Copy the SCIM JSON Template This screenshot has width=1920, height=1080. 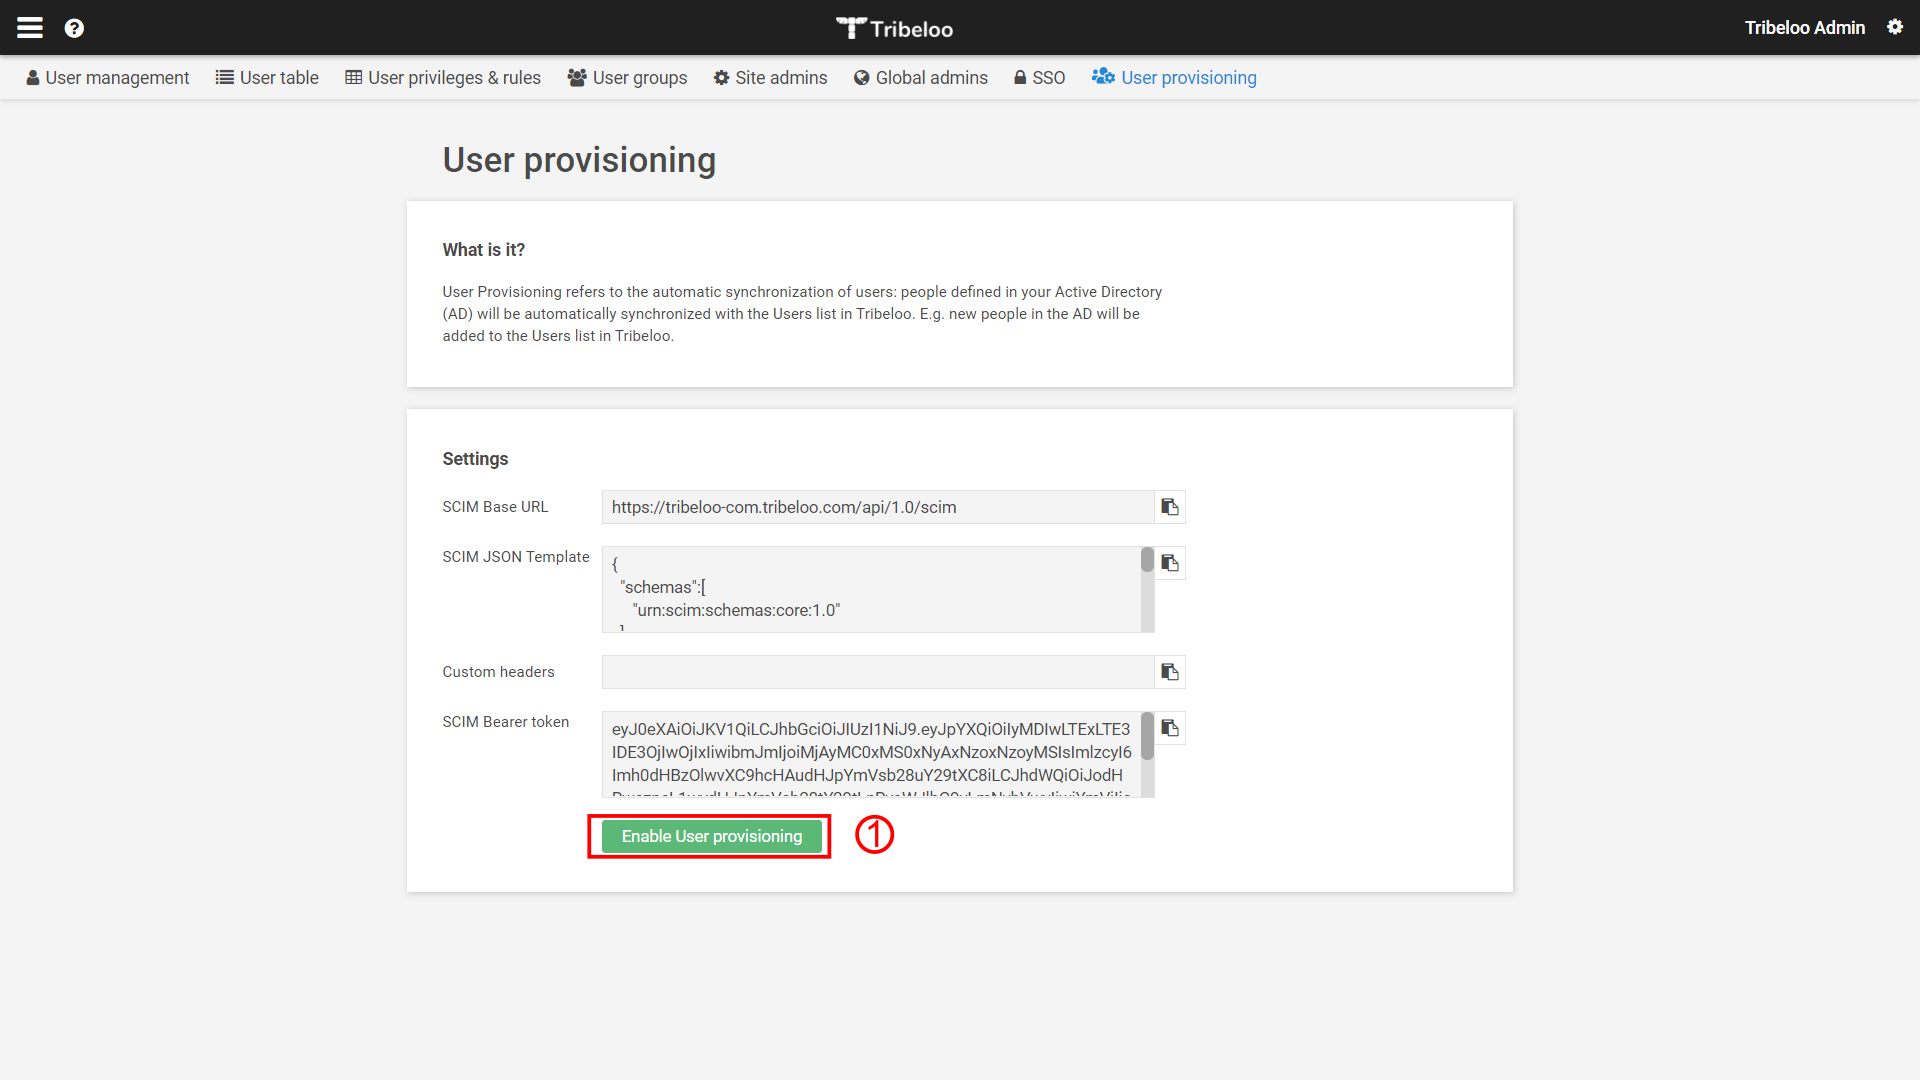[x=1170, y=563]
